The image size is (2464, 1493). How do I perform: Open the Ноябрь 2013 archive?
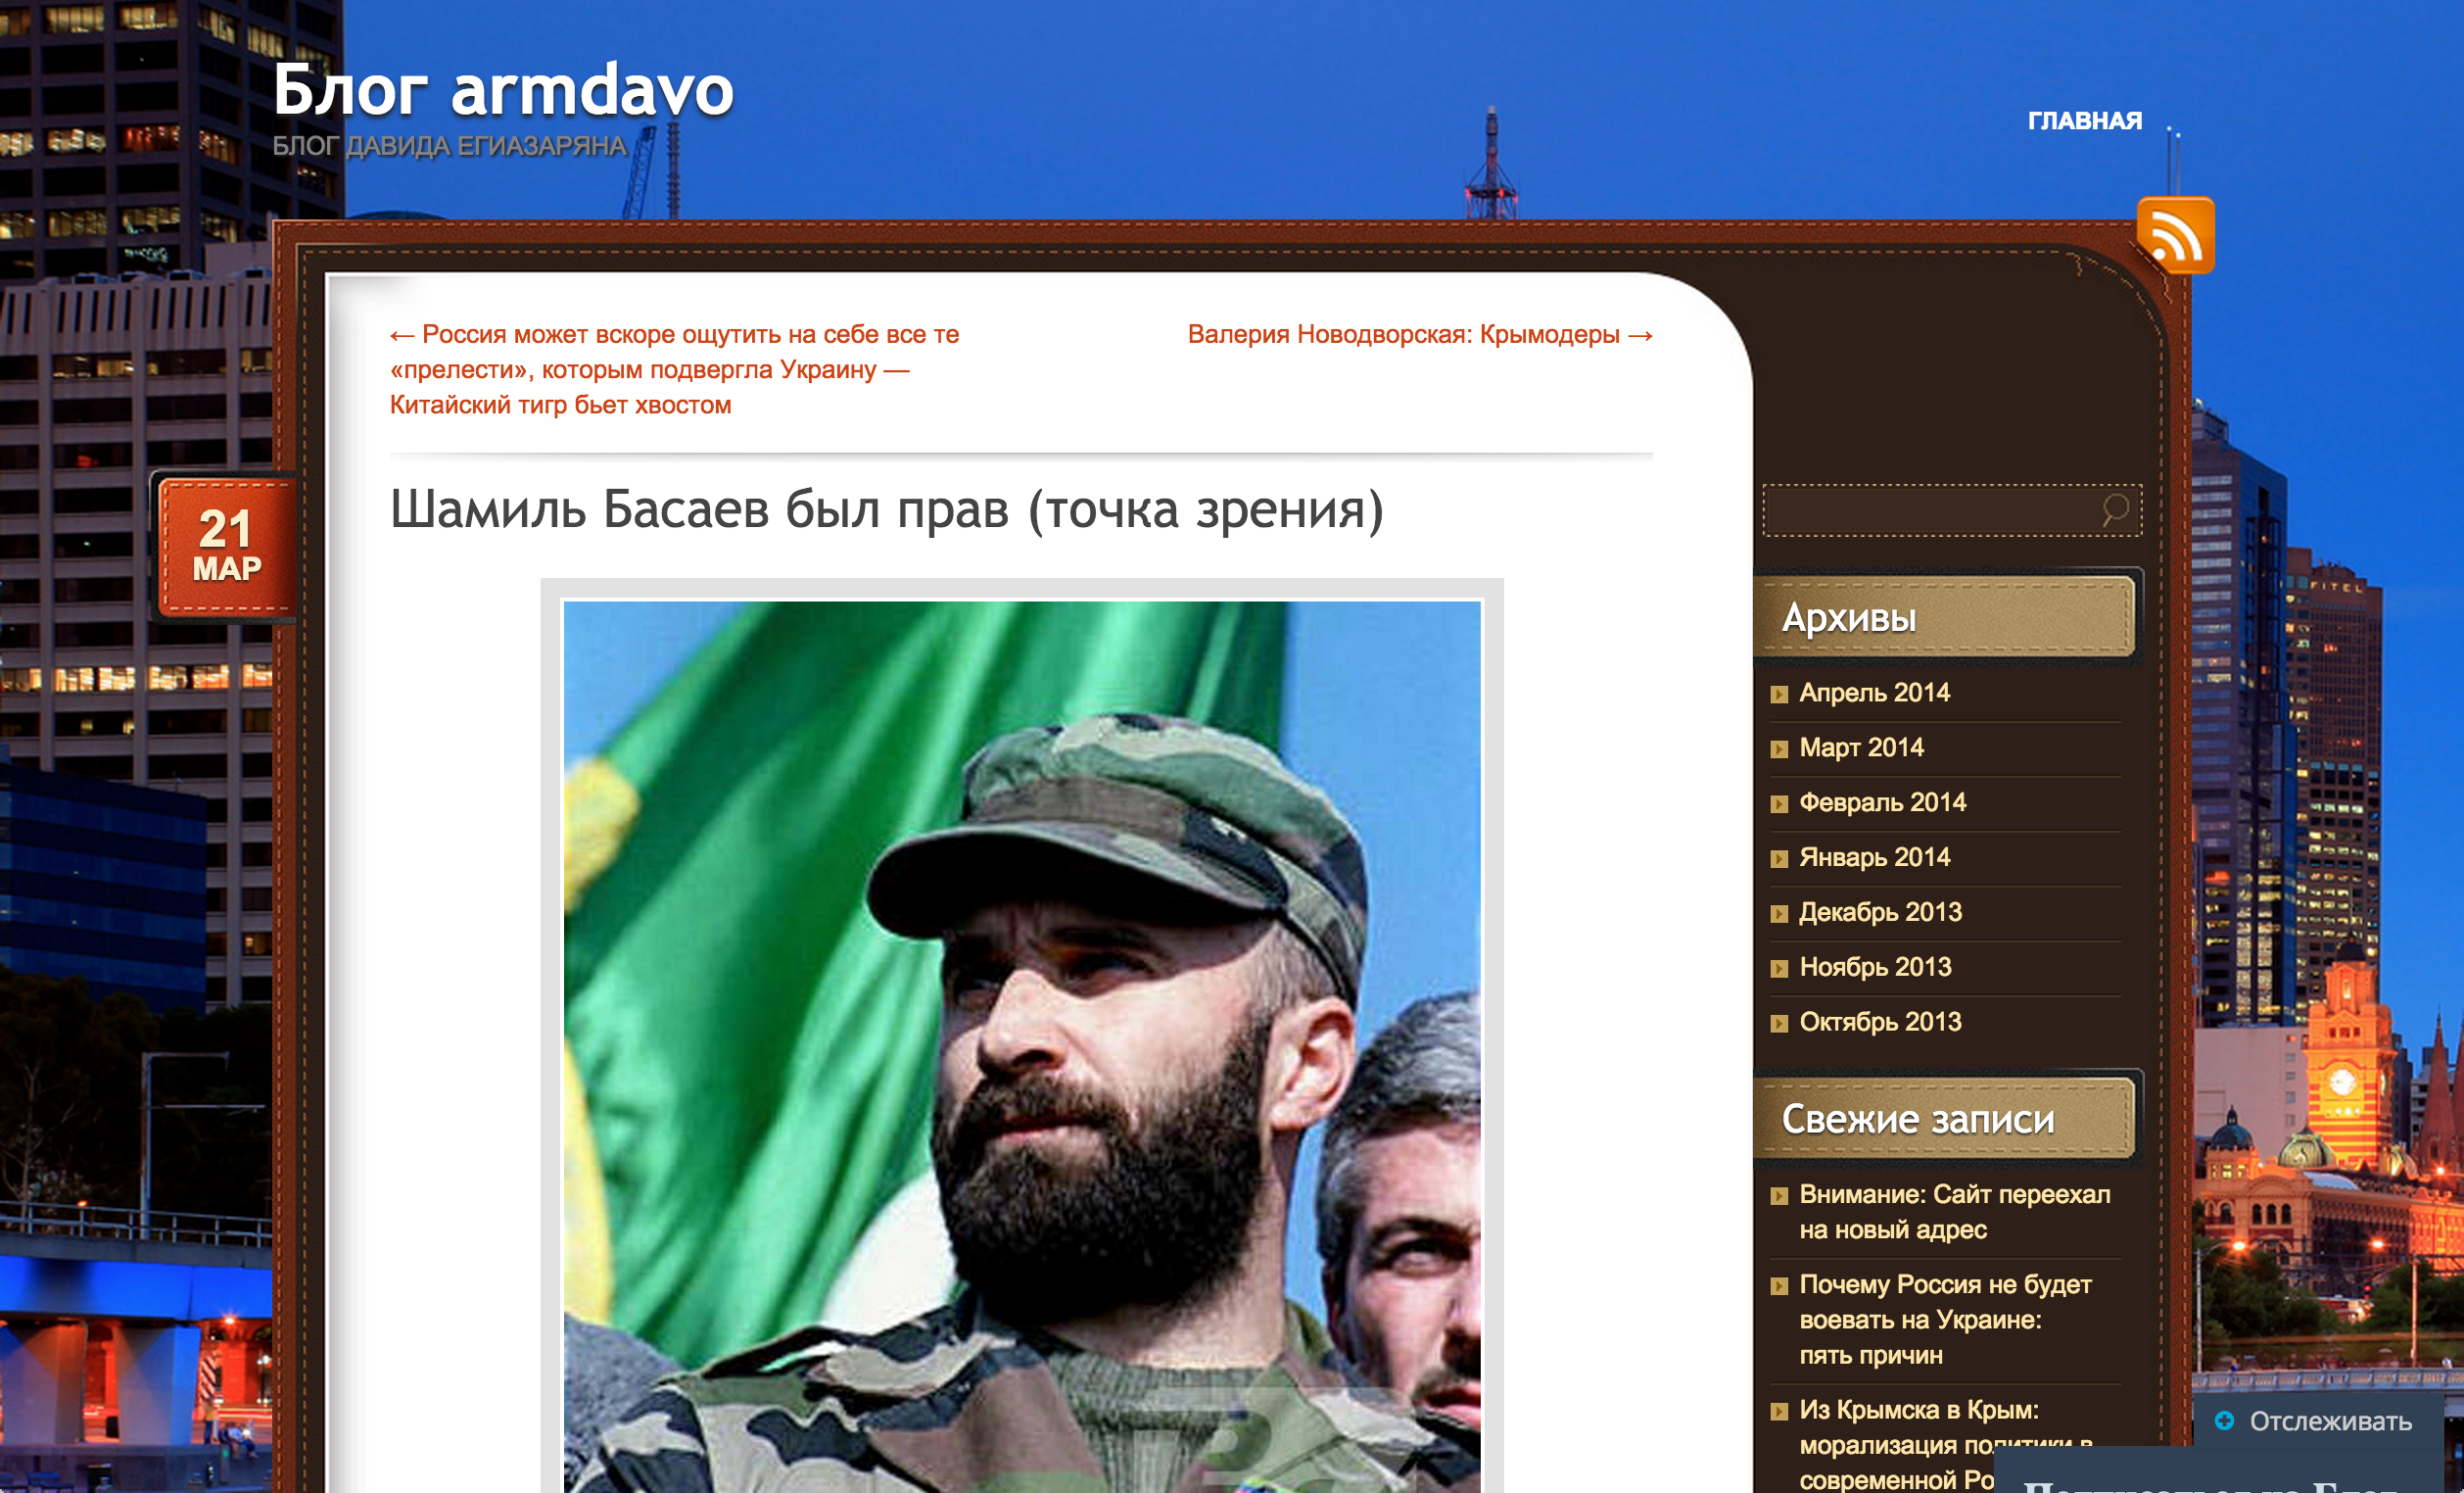1875,967
